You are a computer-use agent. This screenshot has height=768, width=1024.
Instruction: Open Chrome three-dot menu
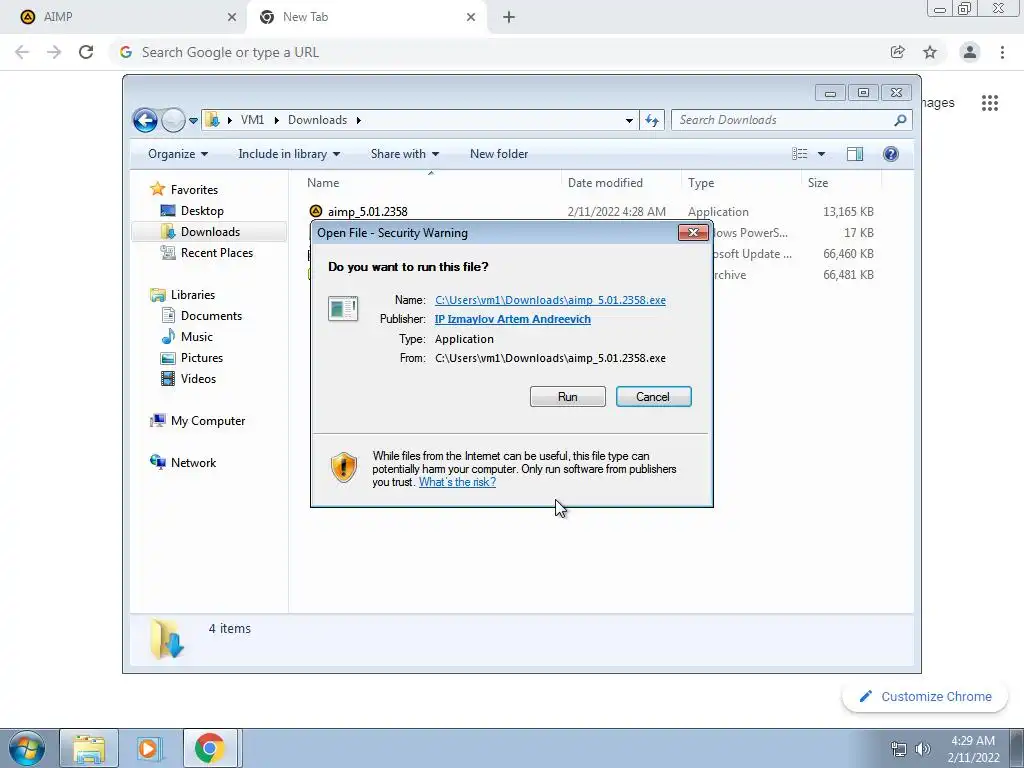[x=1002, y=52]
